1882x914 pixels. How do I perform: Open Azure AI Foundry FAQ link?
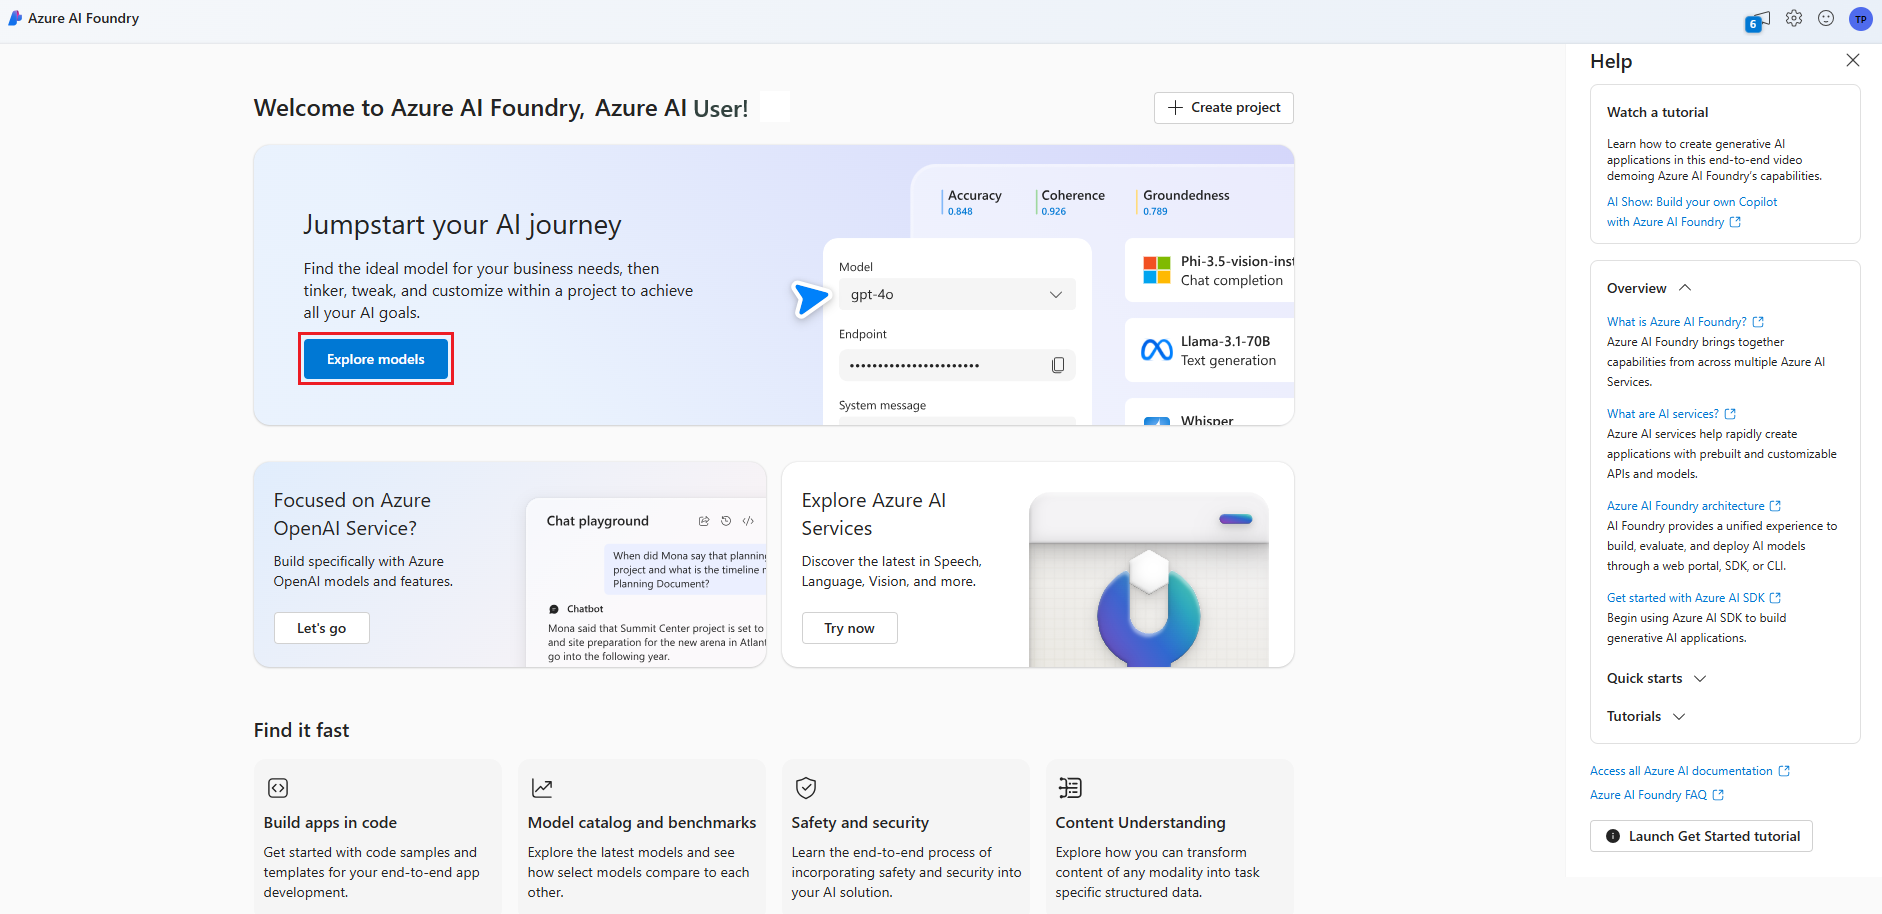[x=1657, y=795]
